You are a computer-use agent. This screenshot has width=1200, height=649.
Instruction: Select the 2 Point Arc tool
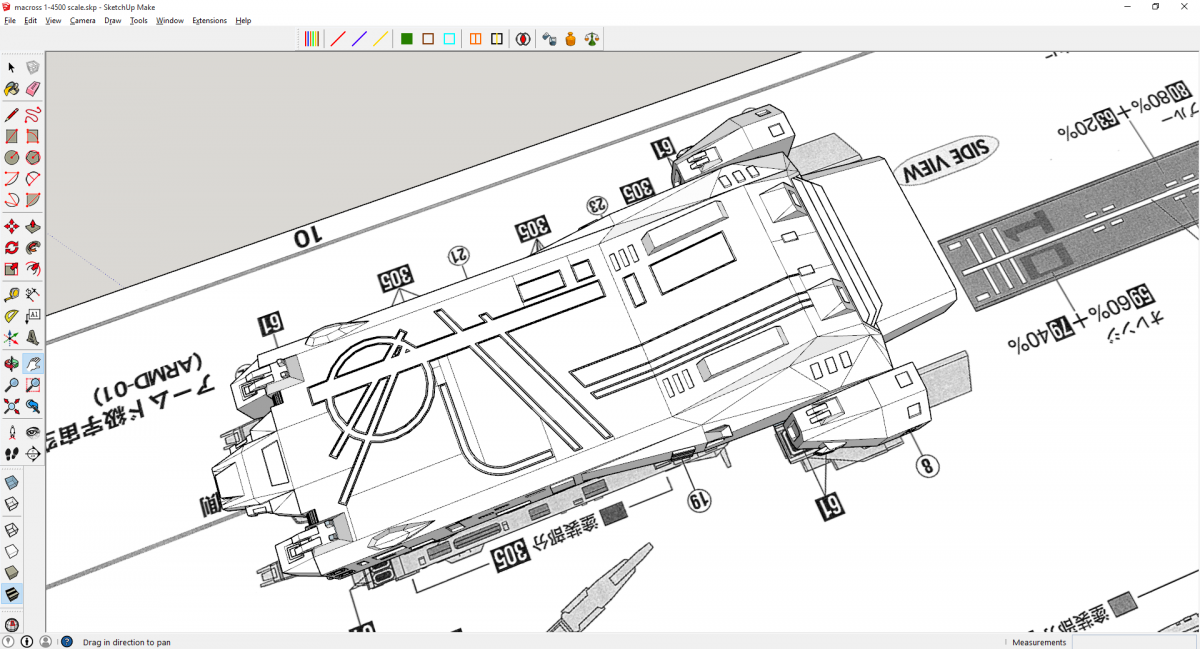[33, 180]
